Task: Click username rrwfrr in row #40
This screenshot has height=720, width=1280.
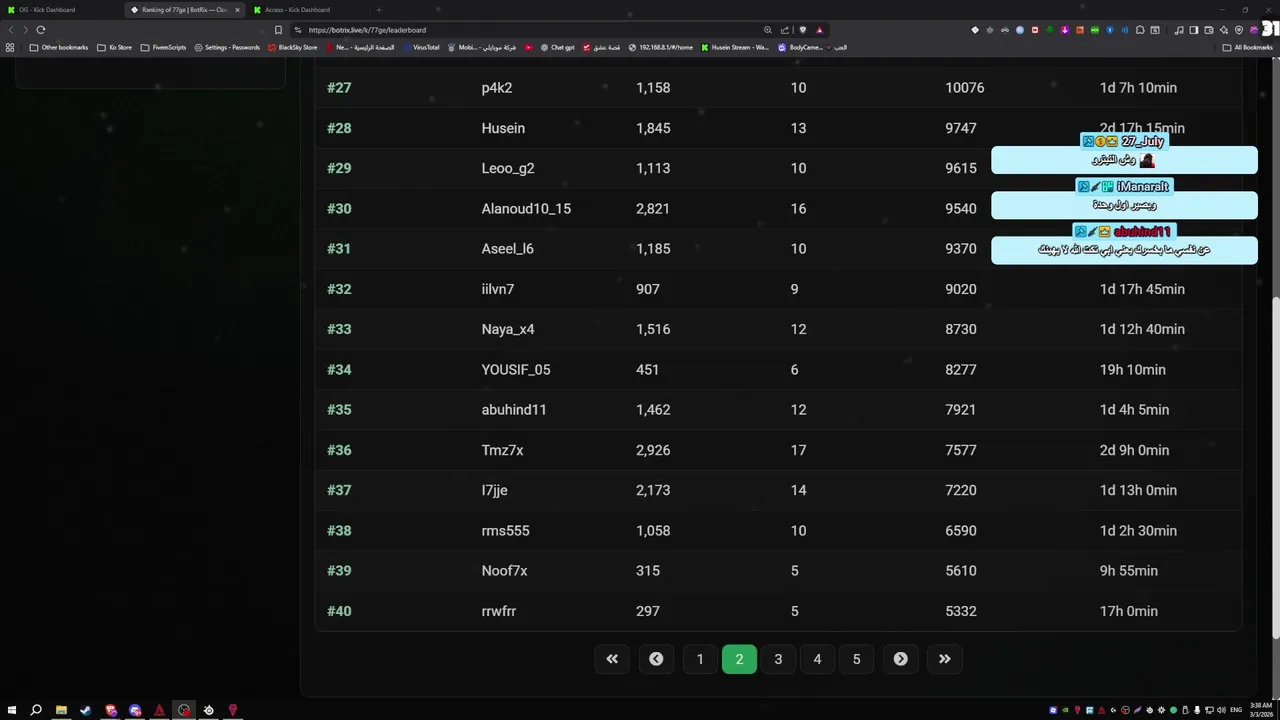Action: coord(499,611)
